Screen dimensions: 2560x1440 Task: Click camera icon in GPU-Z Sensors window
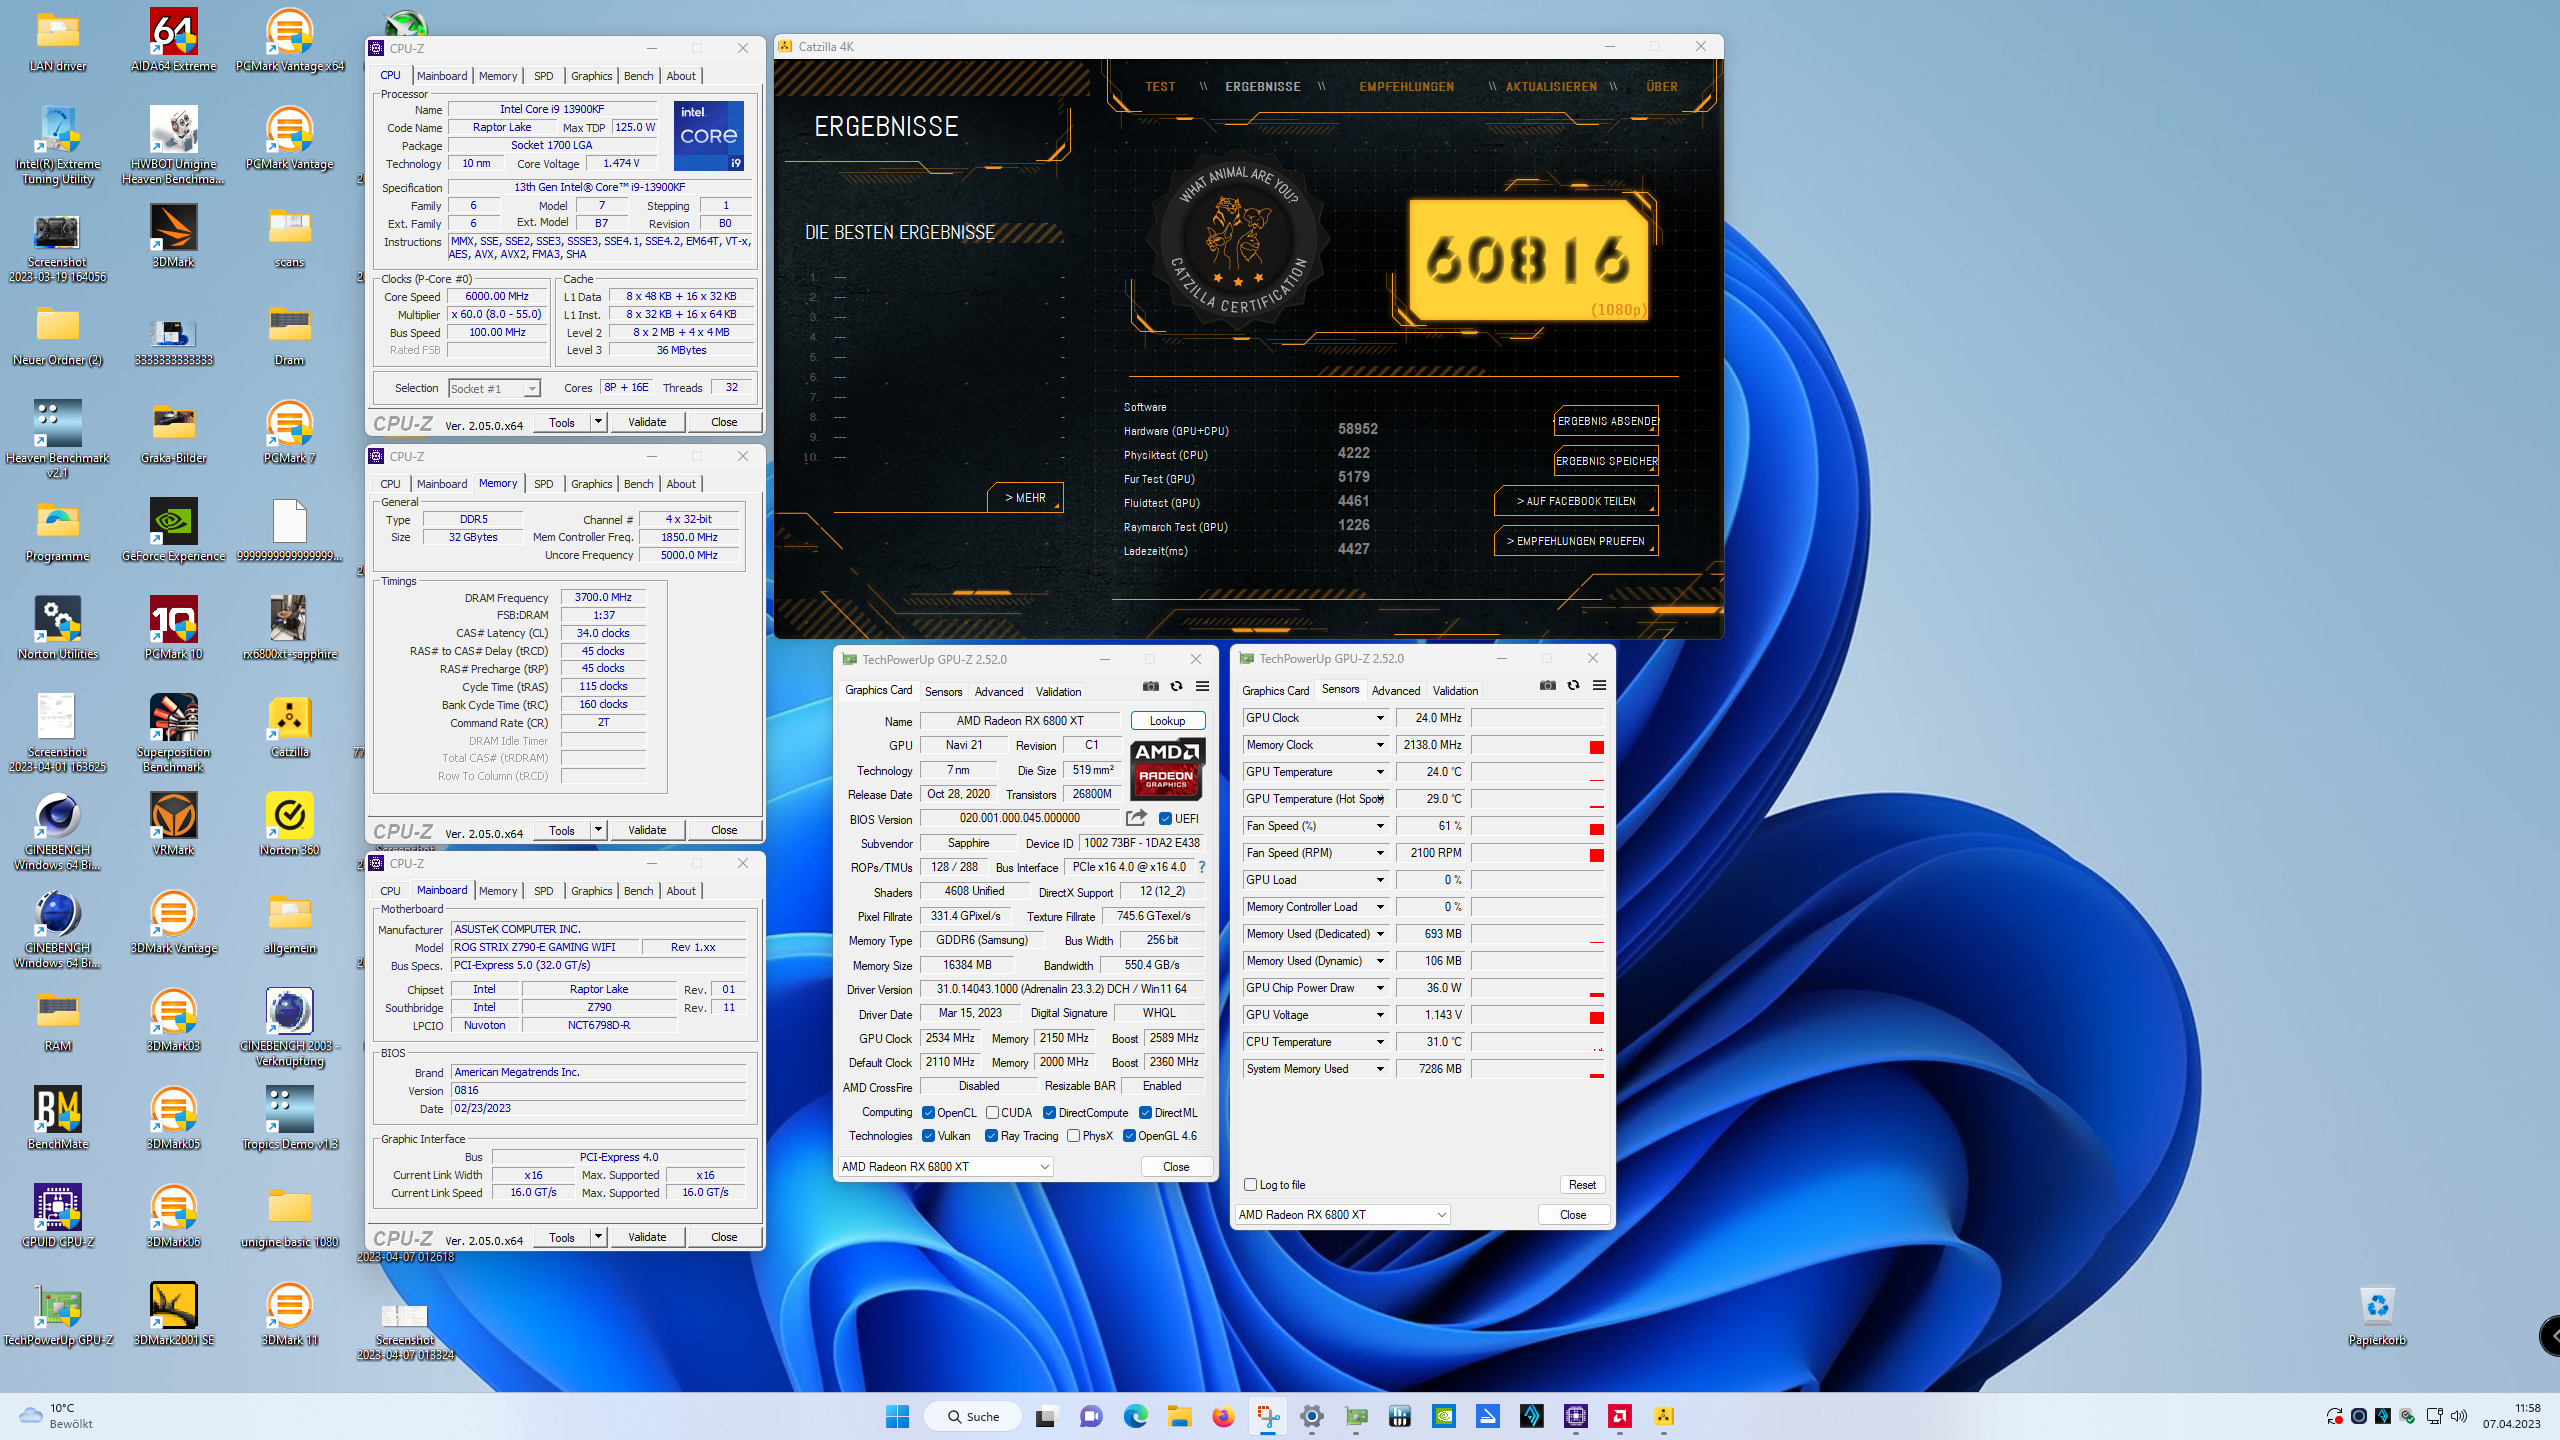click(1548, 685)
